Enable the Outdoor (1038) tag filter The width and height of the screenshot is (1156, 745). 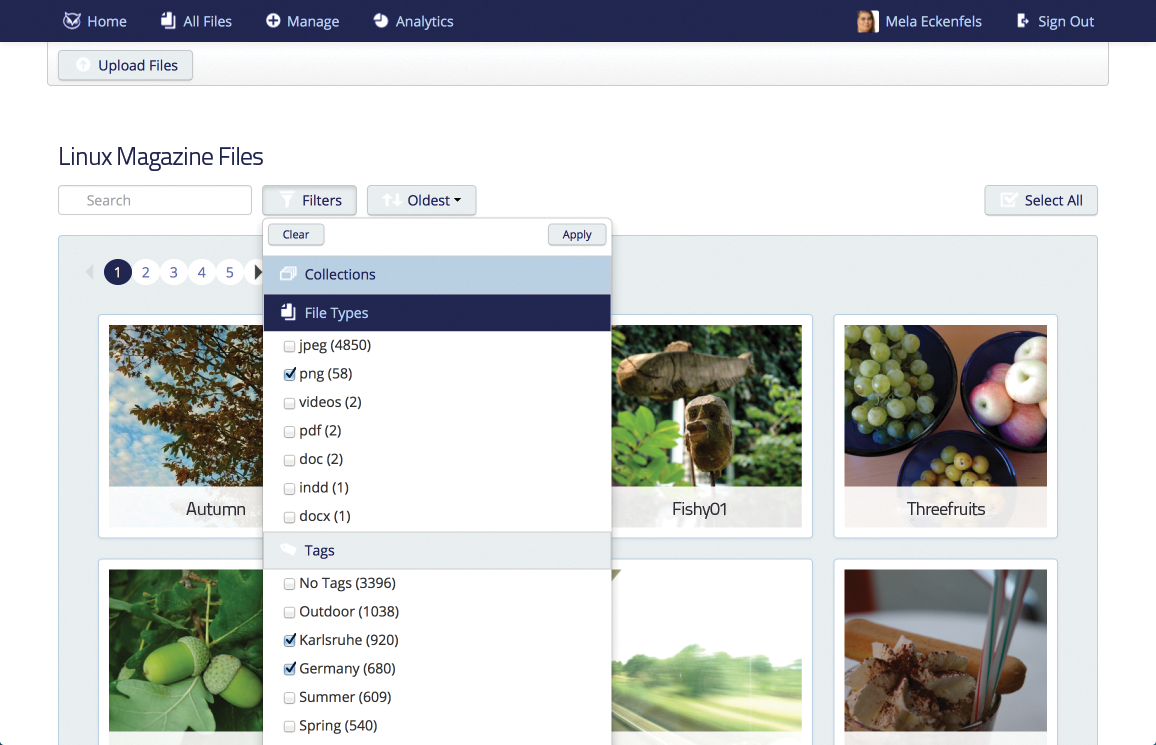click(289, 612)
